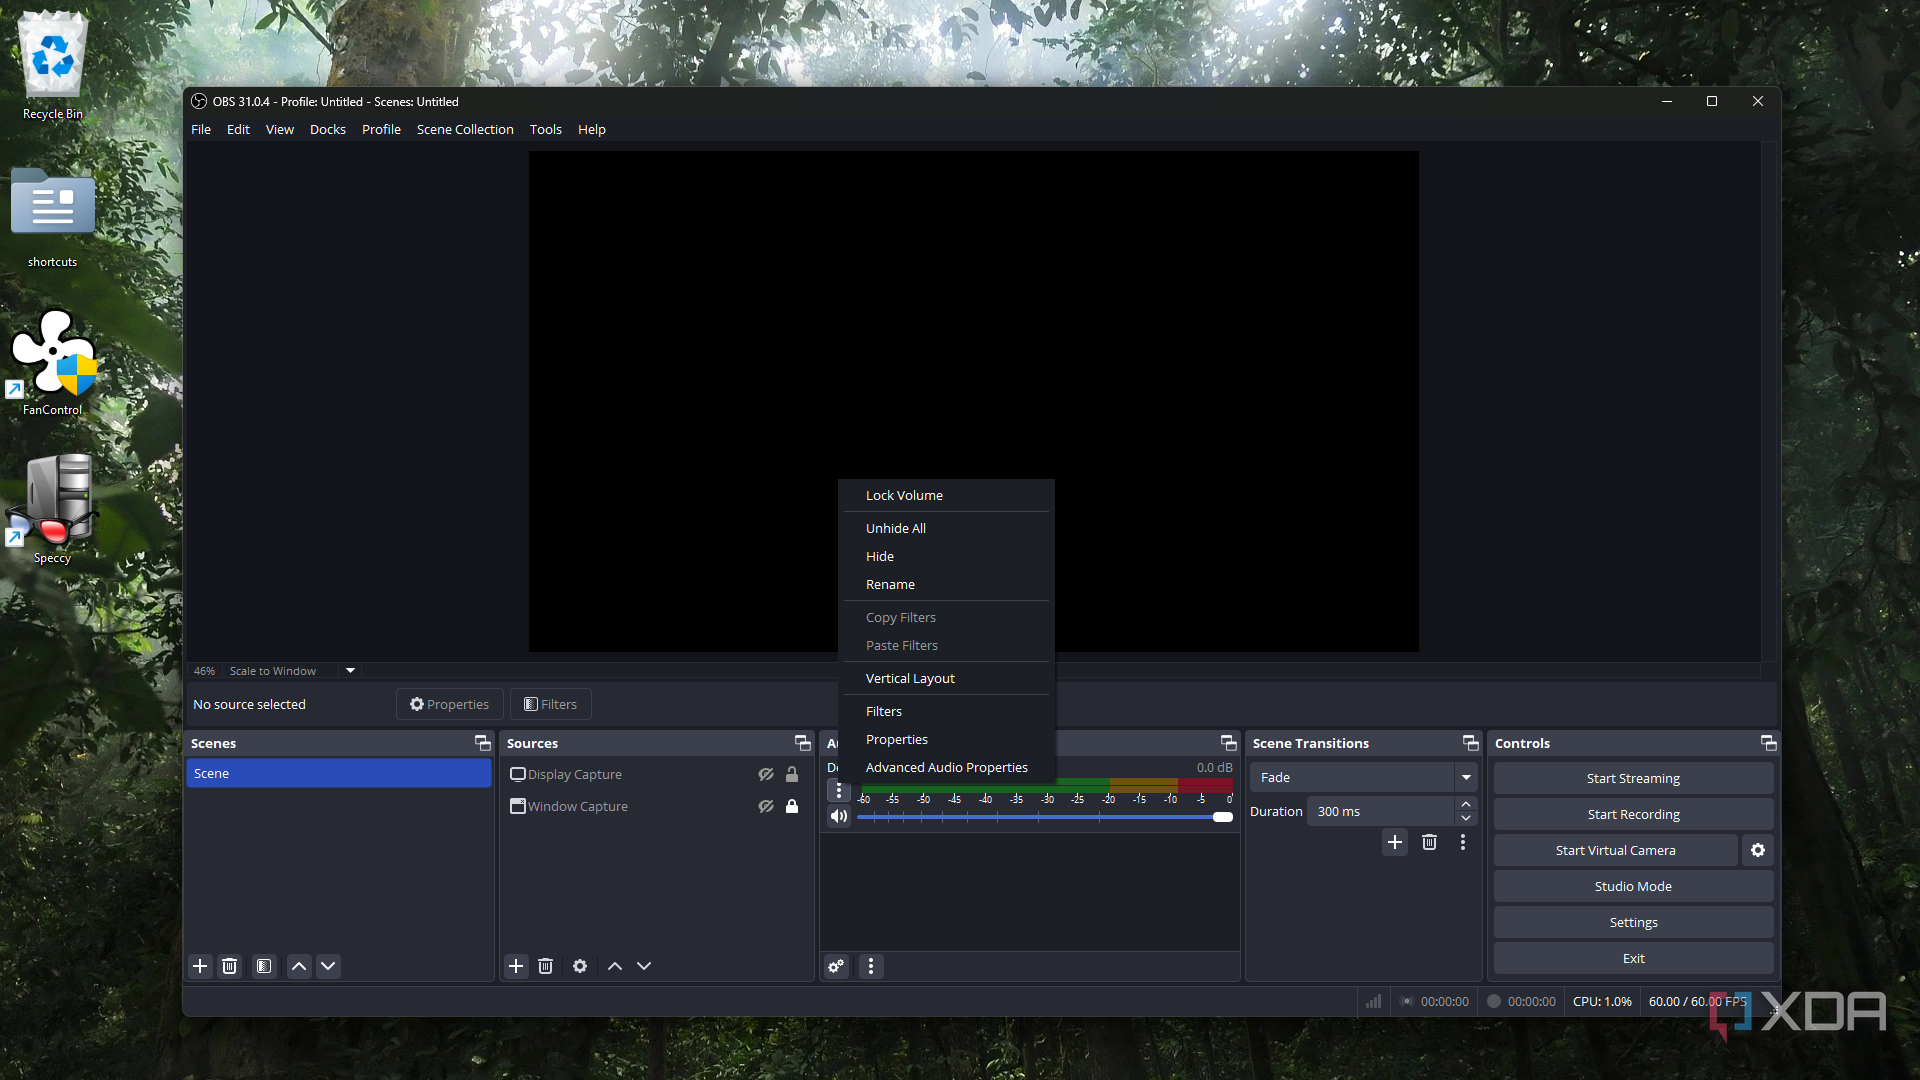Click Hide in the context menu
1920x1080 pixels.
tap(946, 556)
